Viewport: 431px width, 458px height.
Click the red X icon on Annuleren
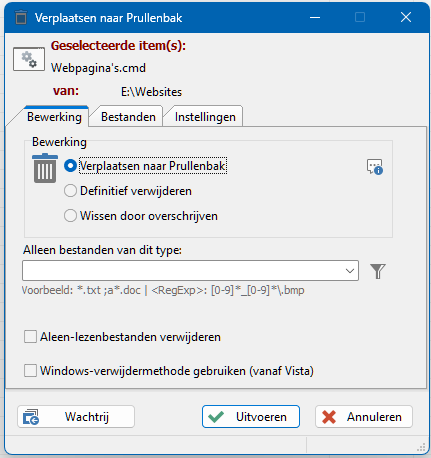point(329,417)
